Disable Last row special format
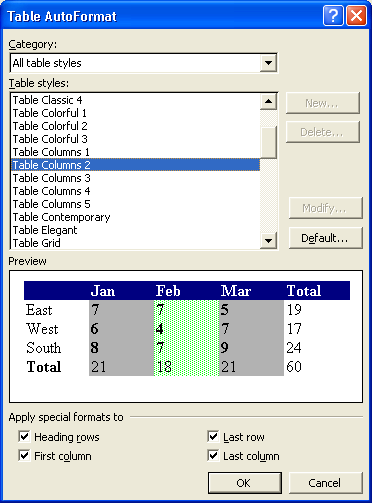This screenshot has height=503, width=372. click(213, 436)
